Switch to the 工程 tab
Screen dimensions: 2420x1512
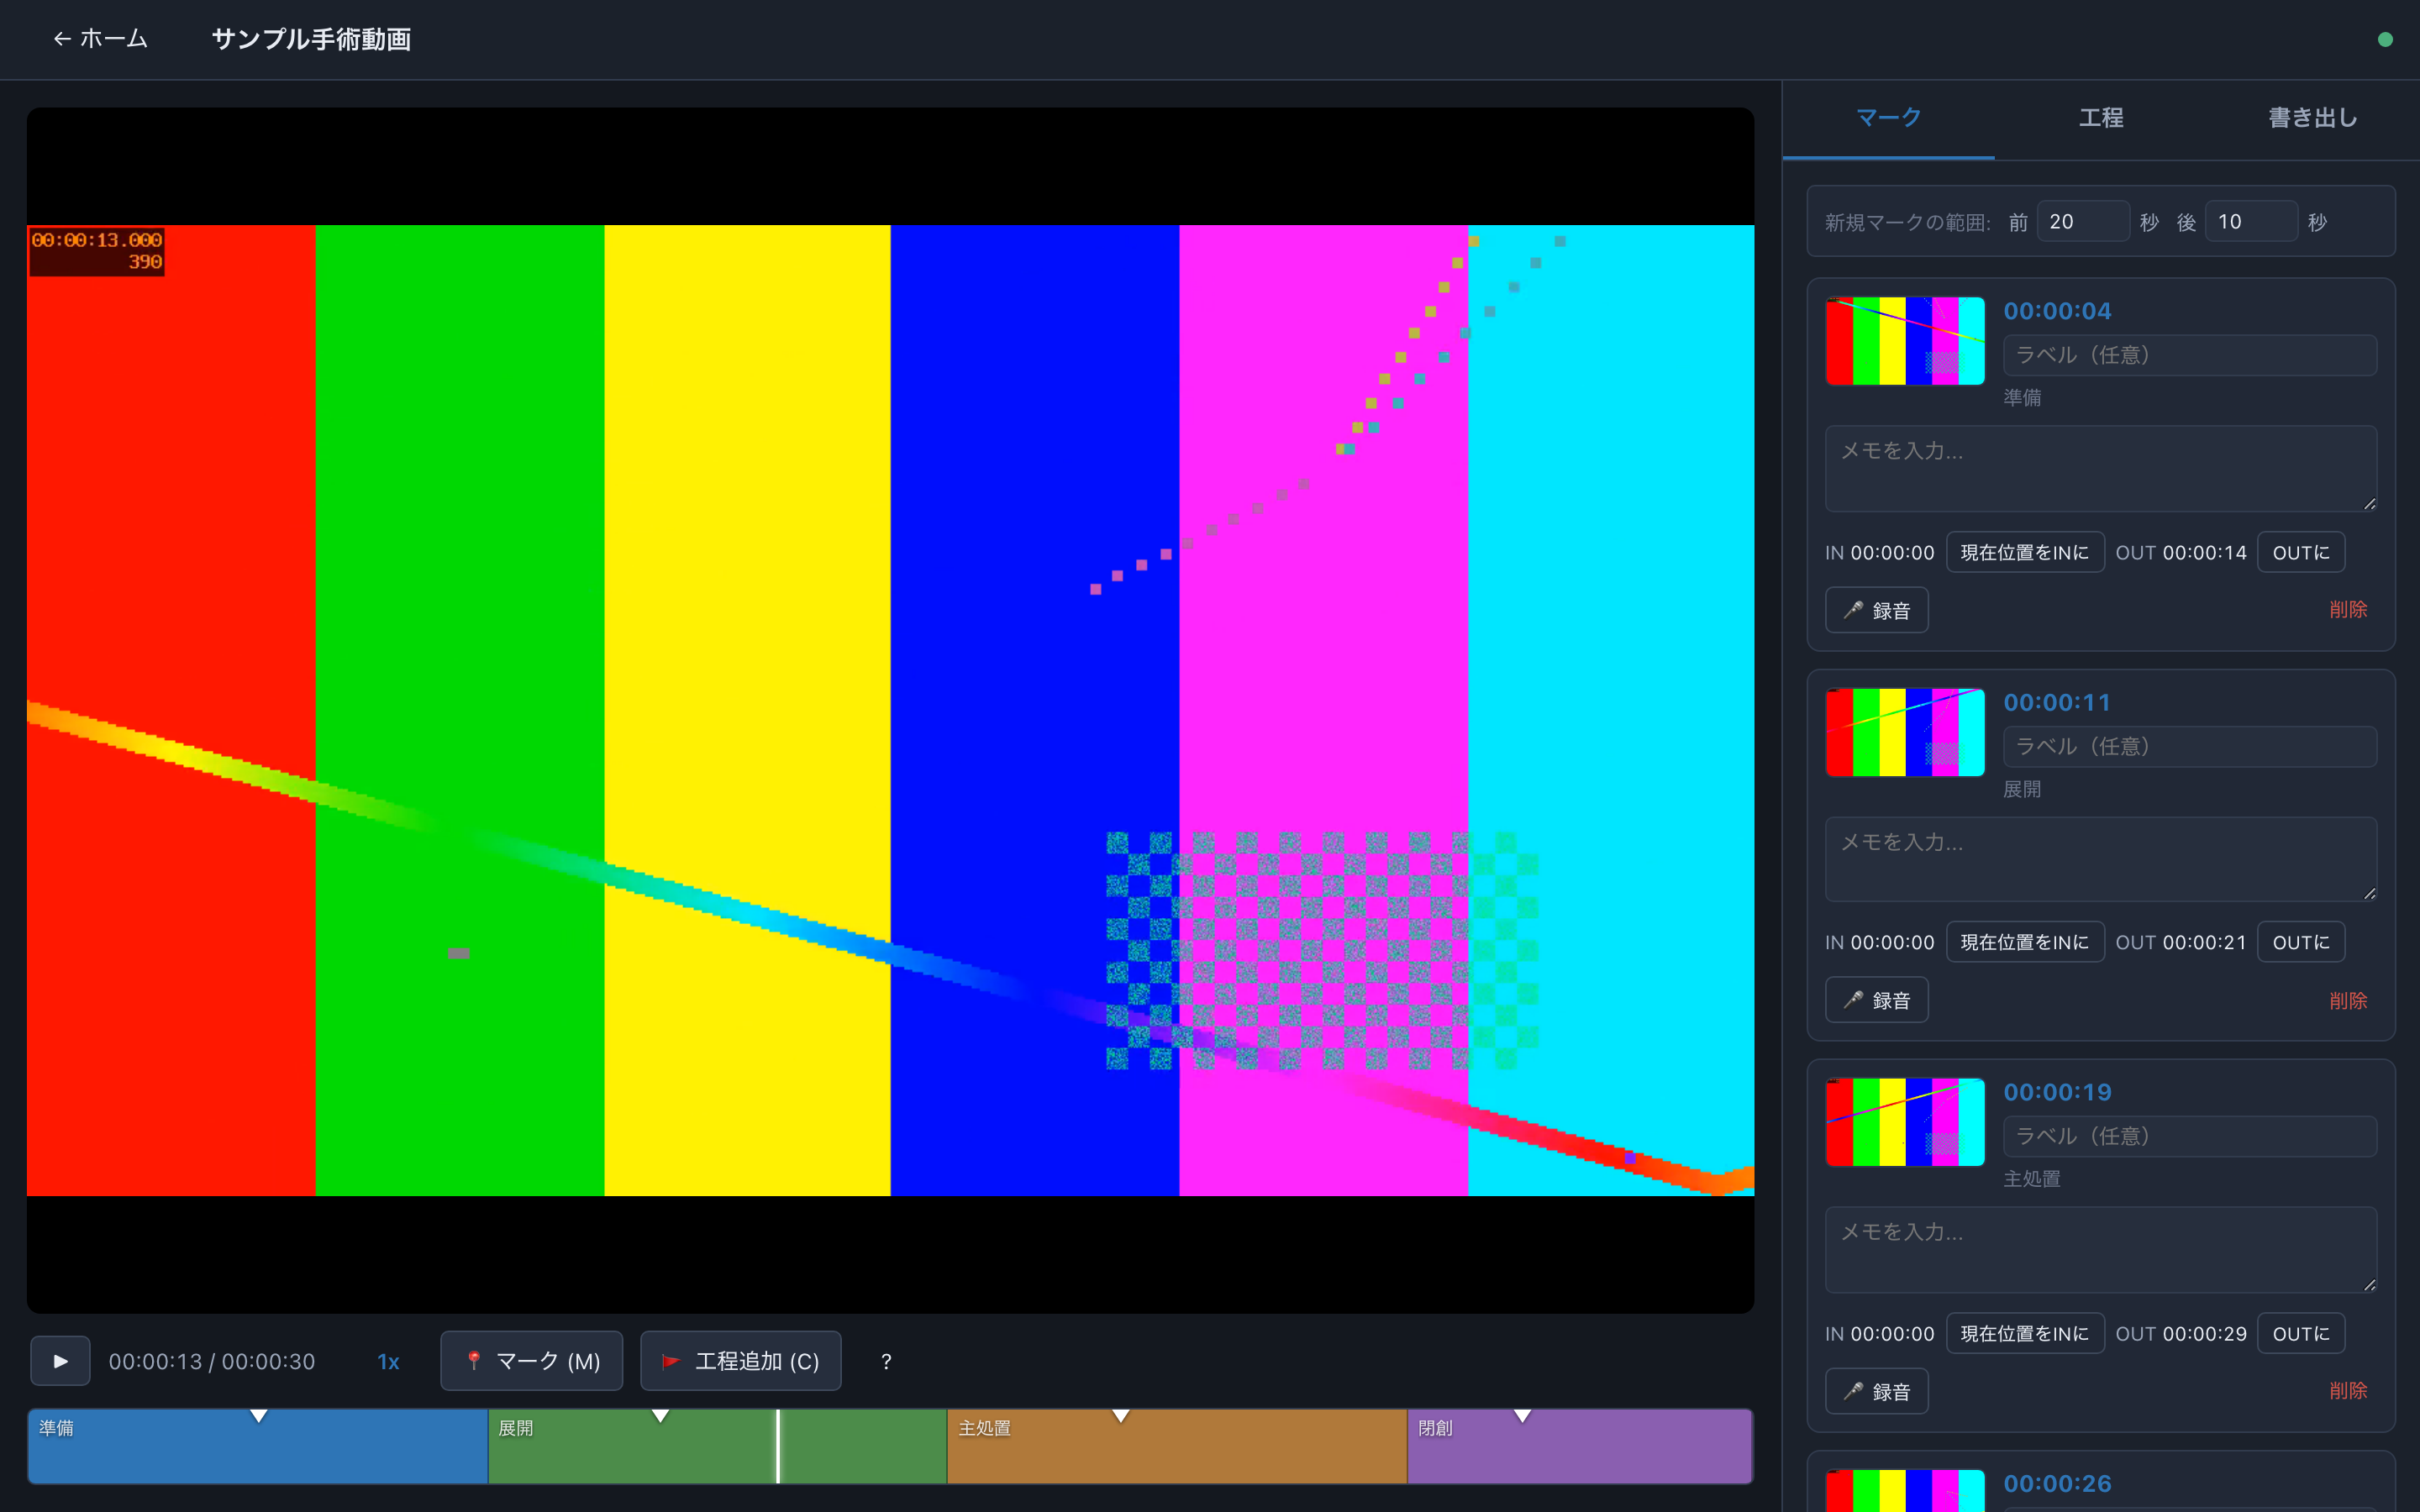point(2101,118)
